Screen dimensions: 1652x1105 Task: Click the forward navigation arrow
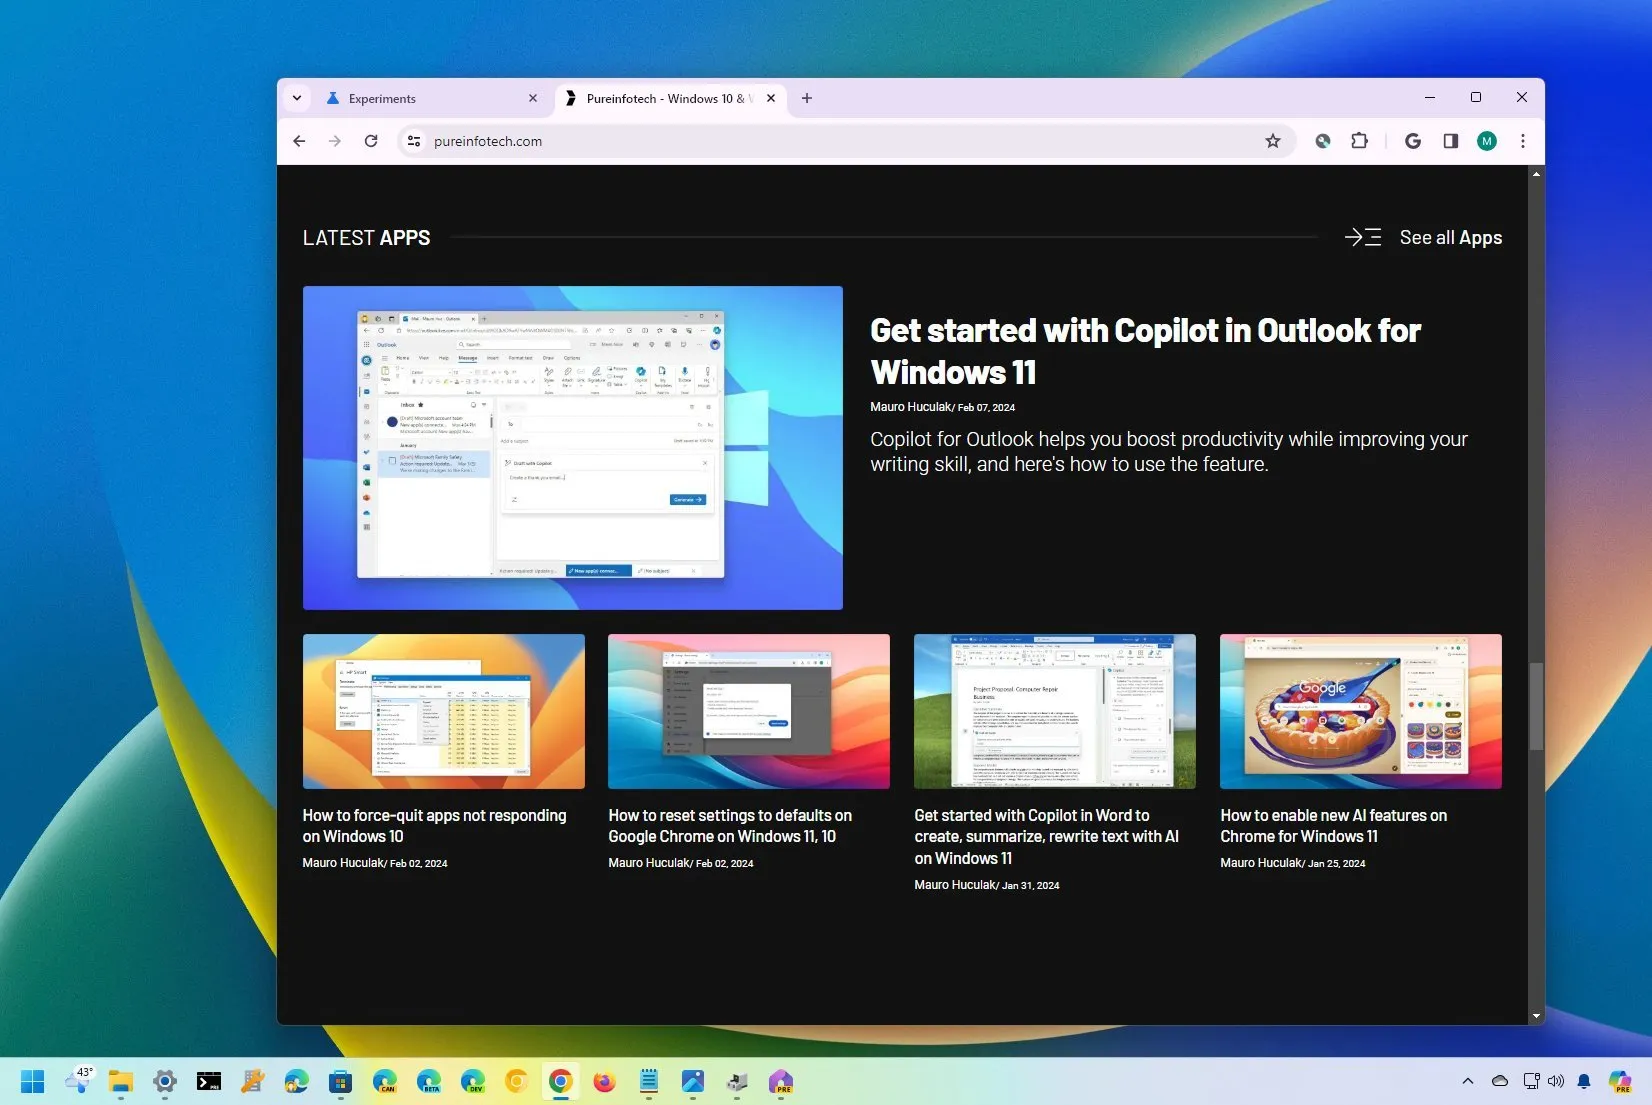(335, 141)
